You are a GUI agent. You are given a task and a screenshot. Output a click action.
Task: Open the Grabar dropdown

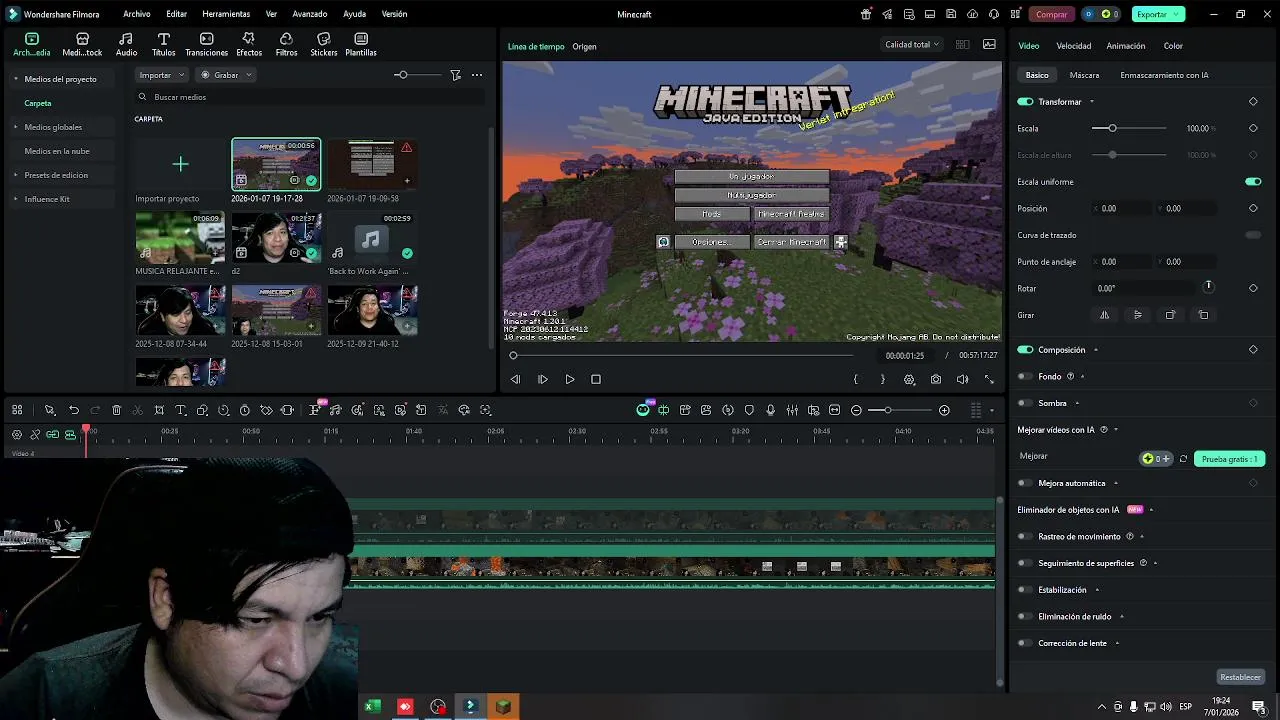pos(226,75)
